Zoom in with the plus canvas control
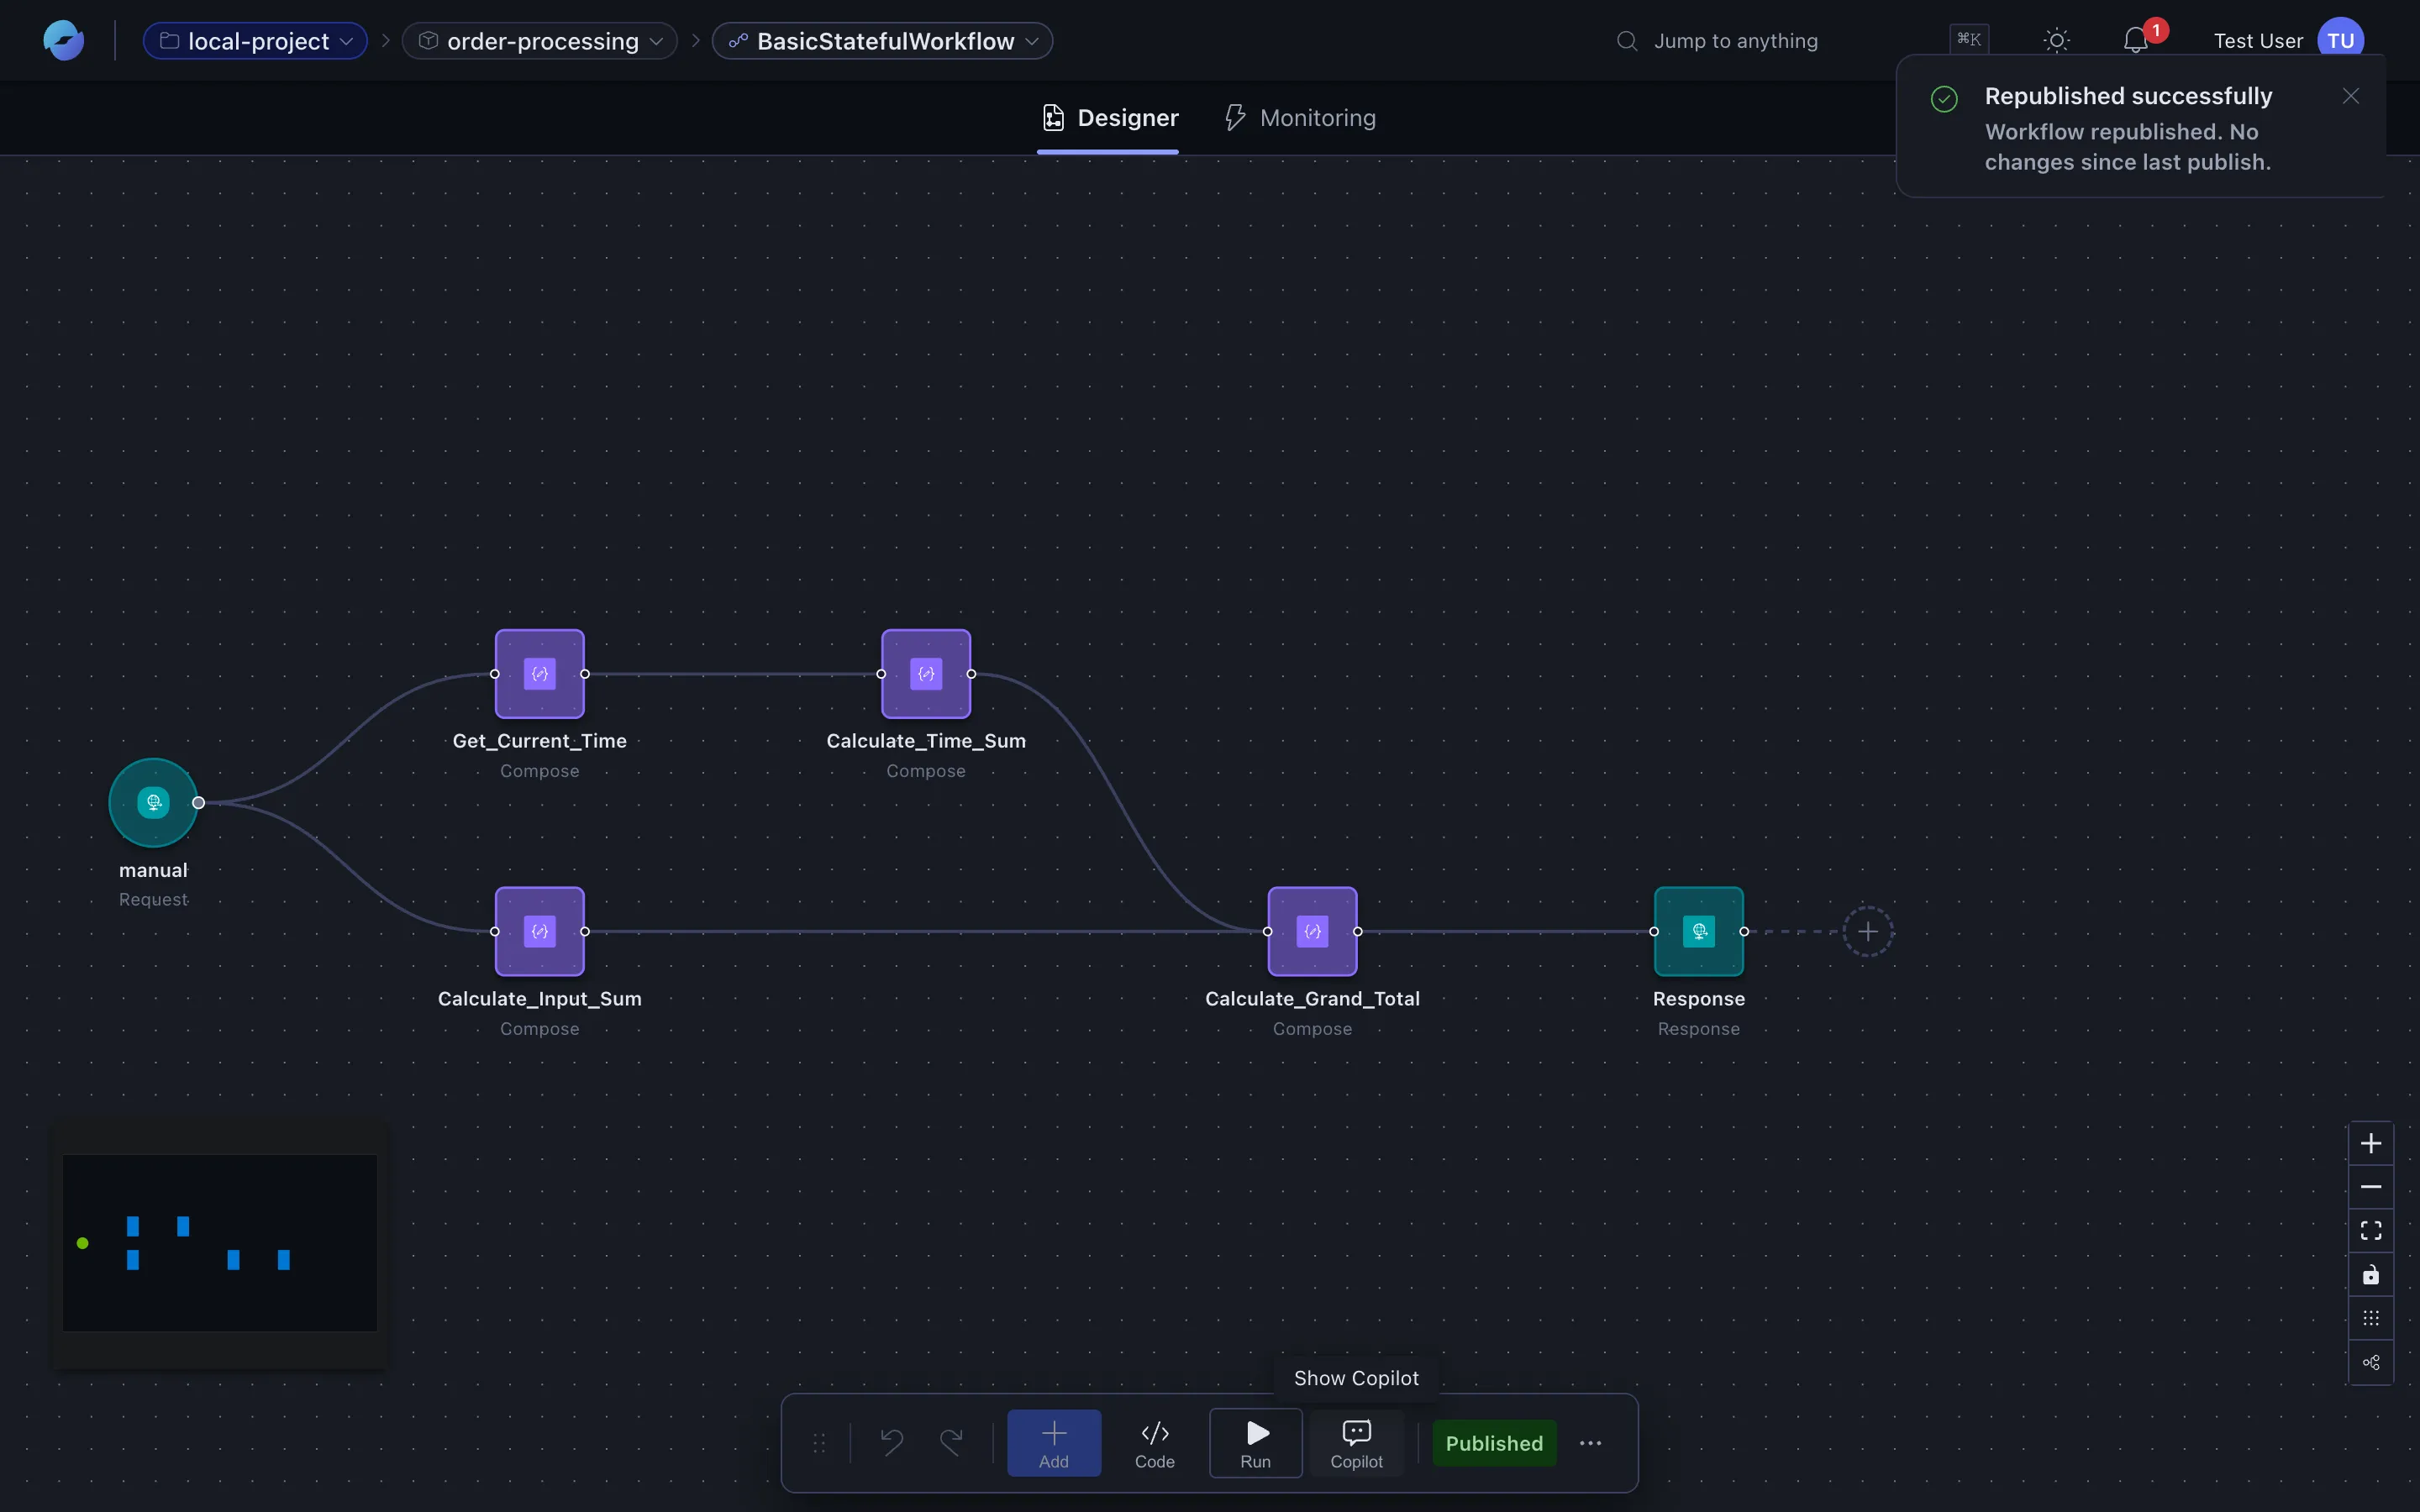 pos(2371,1143)
